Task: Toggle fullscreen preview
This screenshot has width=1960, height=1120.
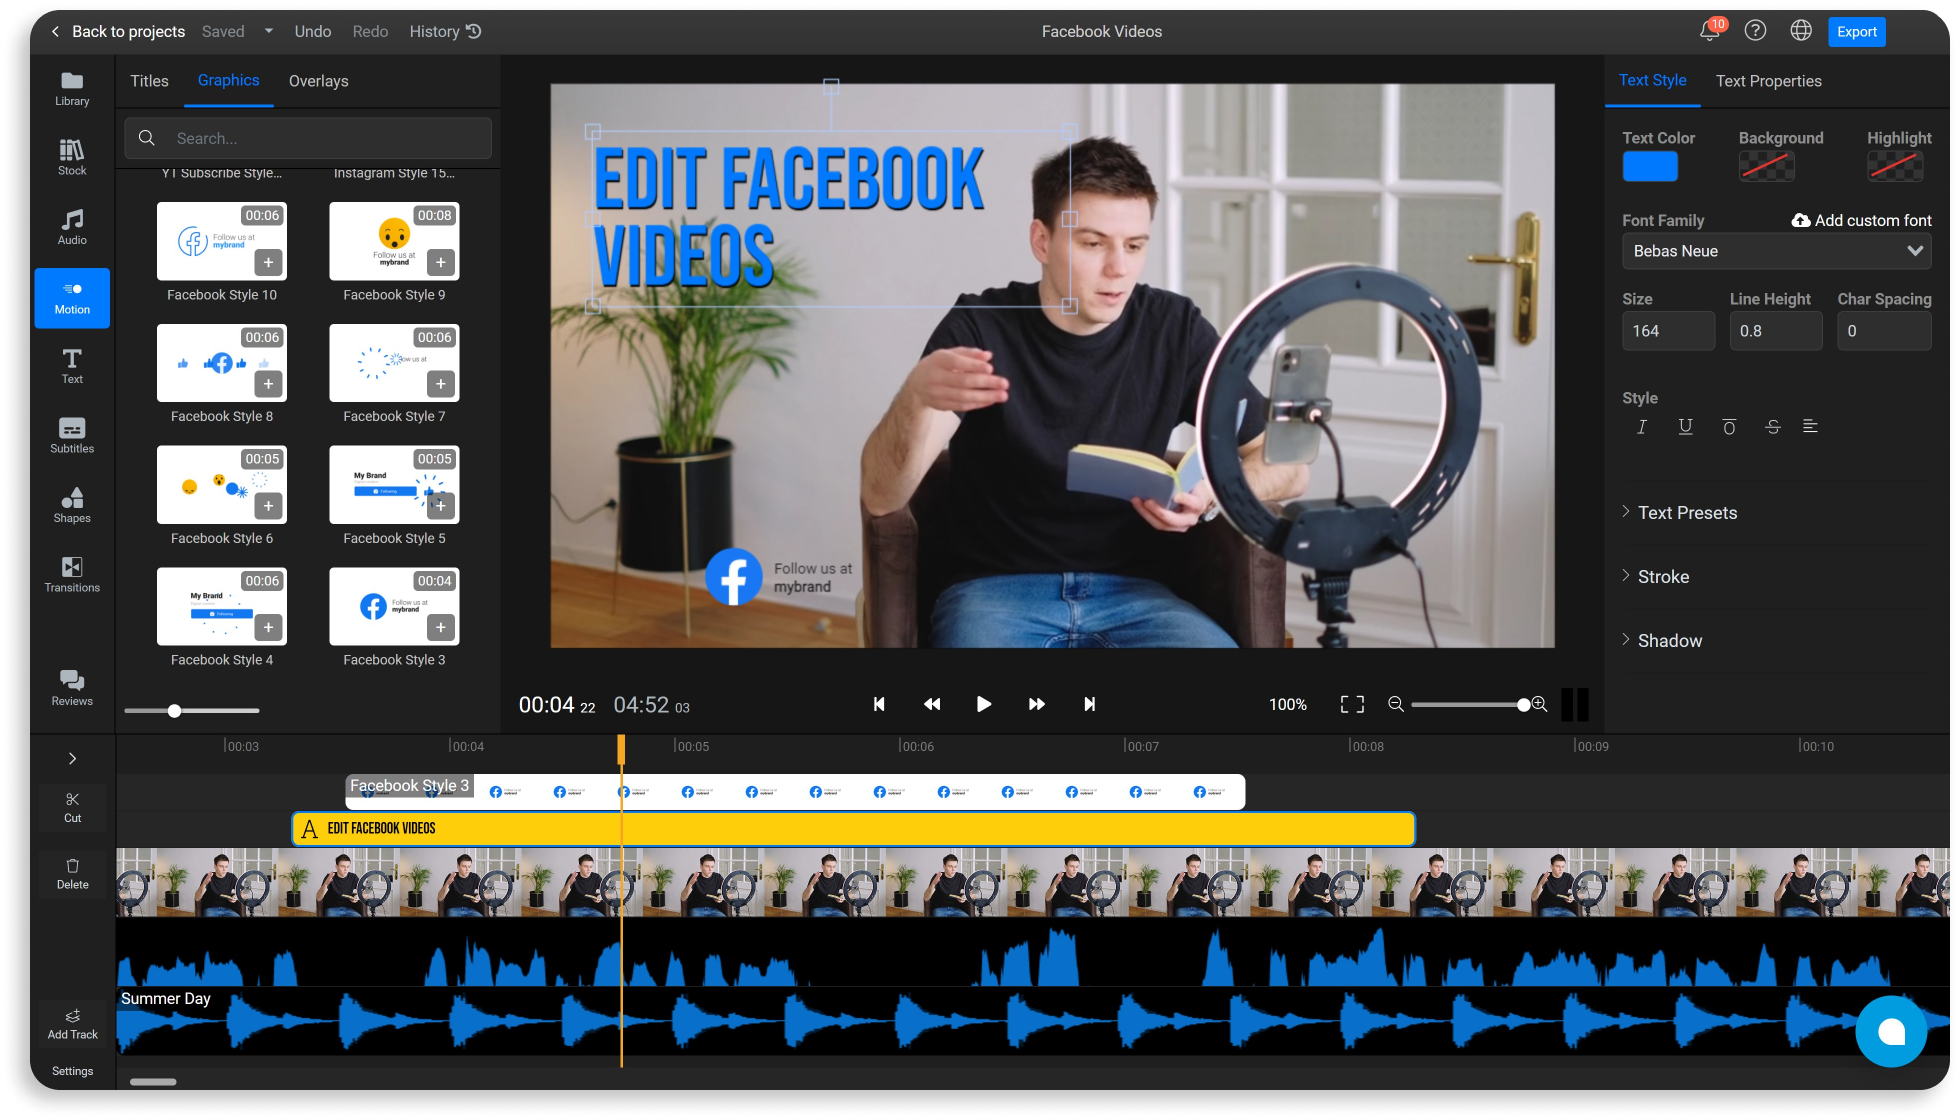Action: coord(1352,704)
